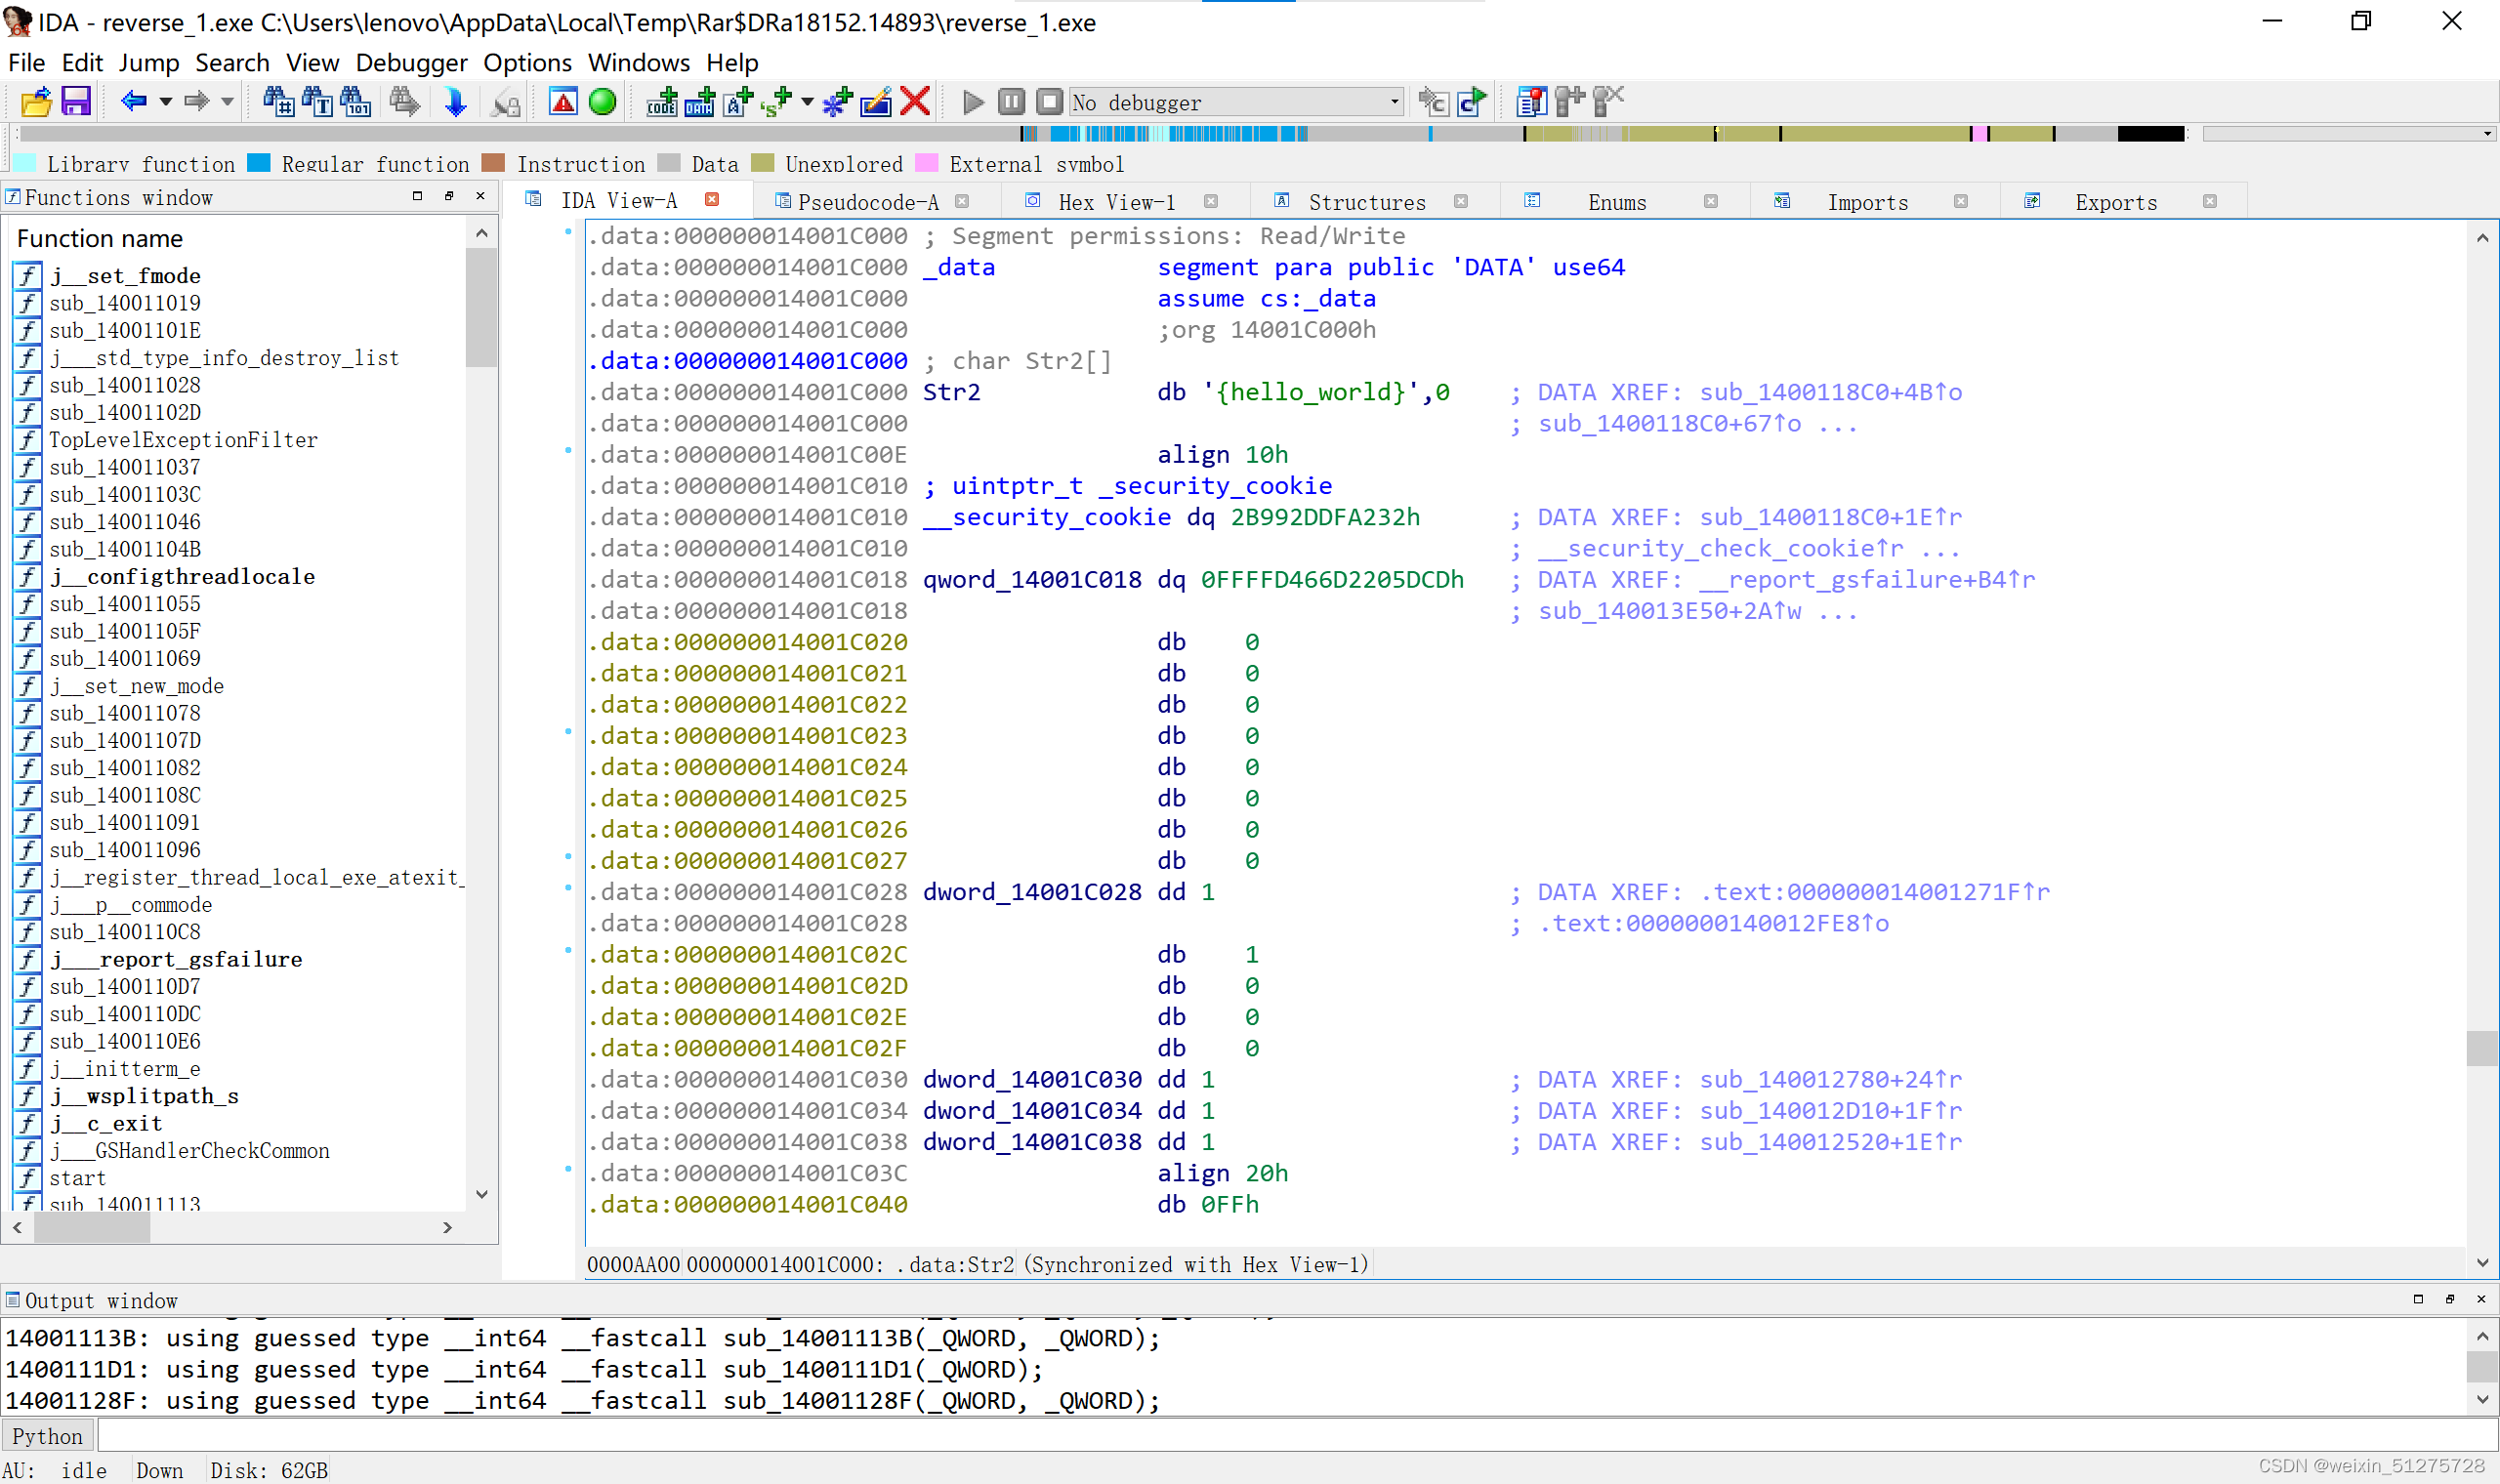Screen dimensions: 2500x1484
Task: Switch to the Pseudocode-A tab
Action: (868, 202)
